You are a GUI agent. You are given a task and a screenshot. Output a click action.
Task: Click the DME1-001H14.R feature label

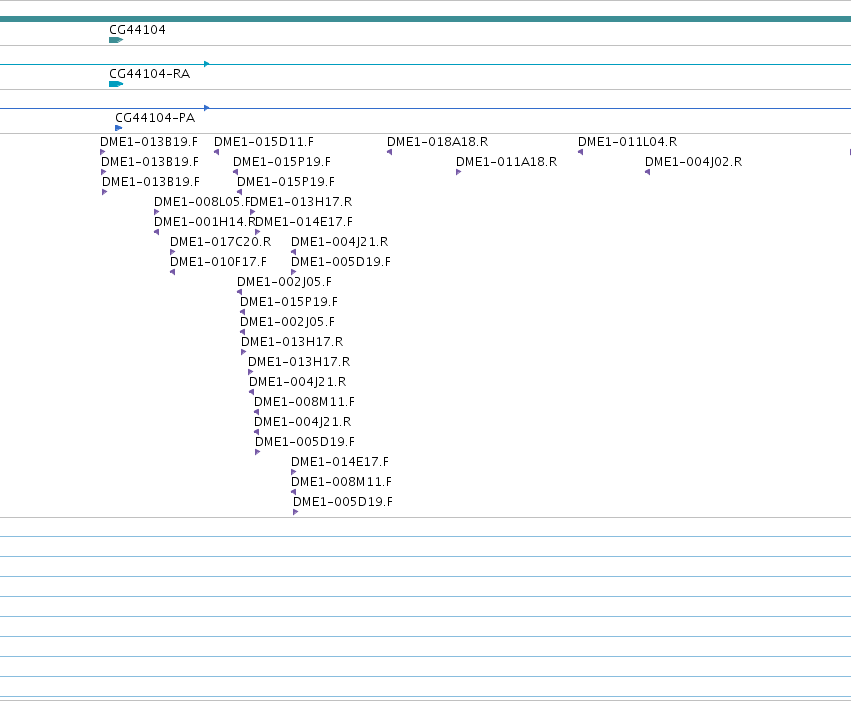204,222
